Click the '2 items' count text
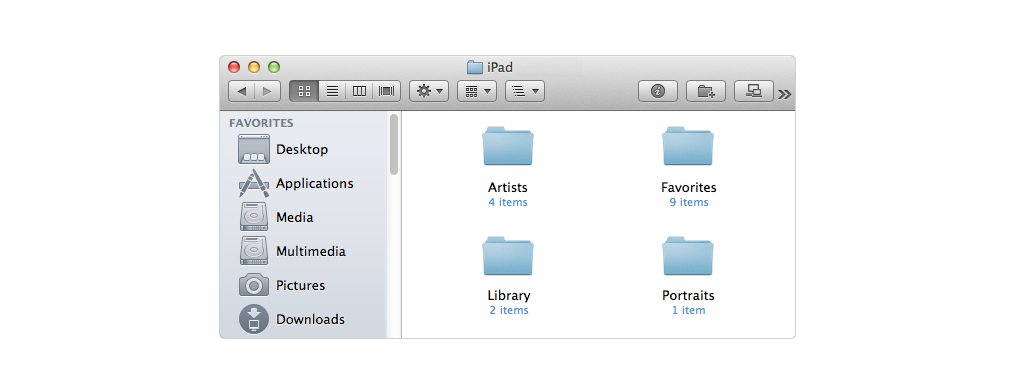This screenshot has height=390, width=1020. click(509, 311)
